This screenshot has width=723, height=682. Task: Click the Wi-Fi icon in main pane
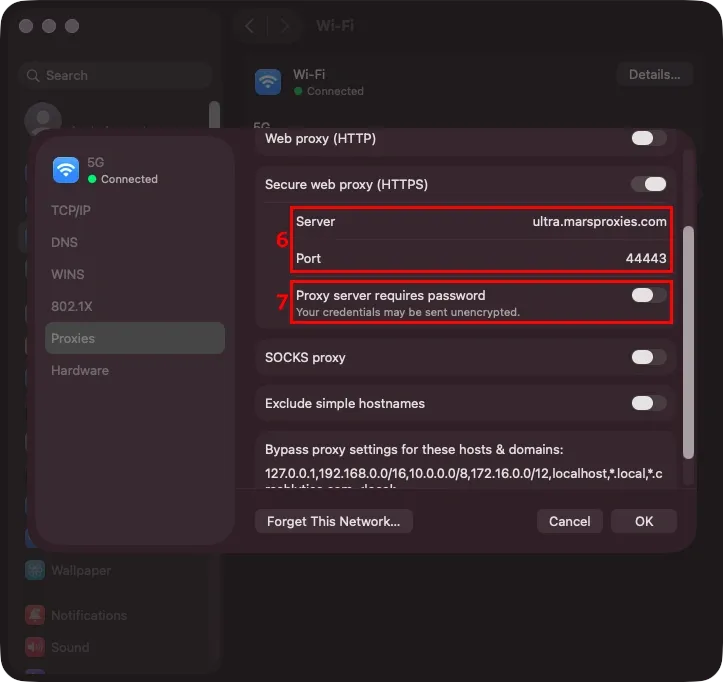[x=268, y=82]
